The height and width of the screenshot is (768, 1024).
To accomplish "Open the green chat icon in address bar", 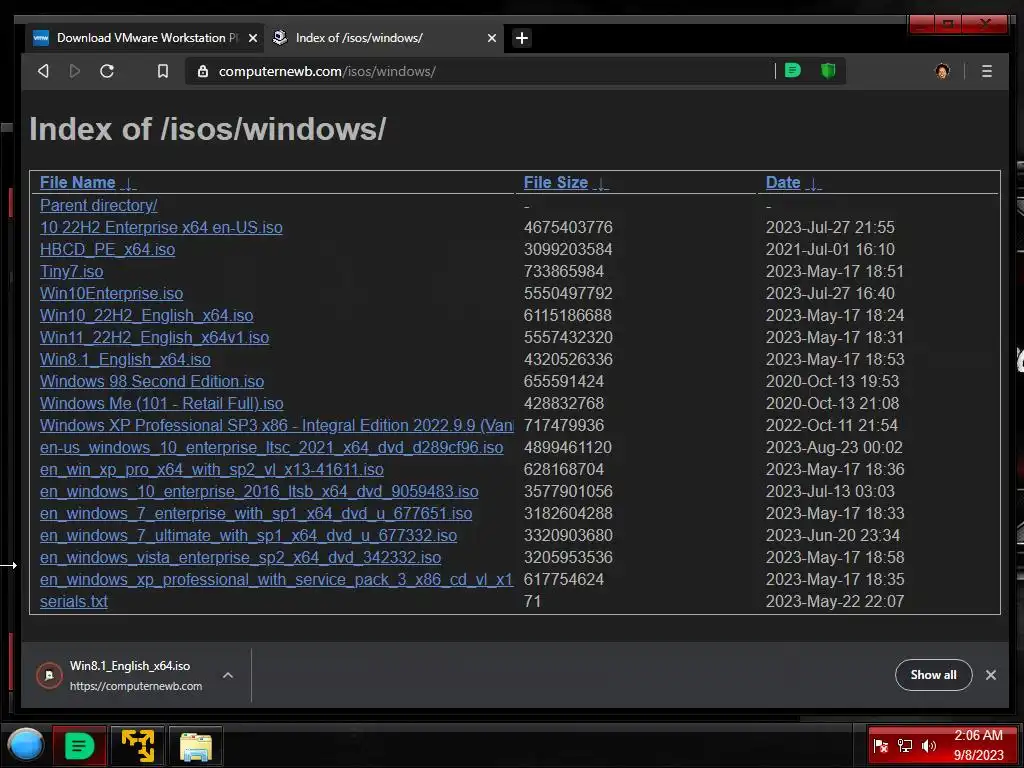I will click(x=793, y=71).
